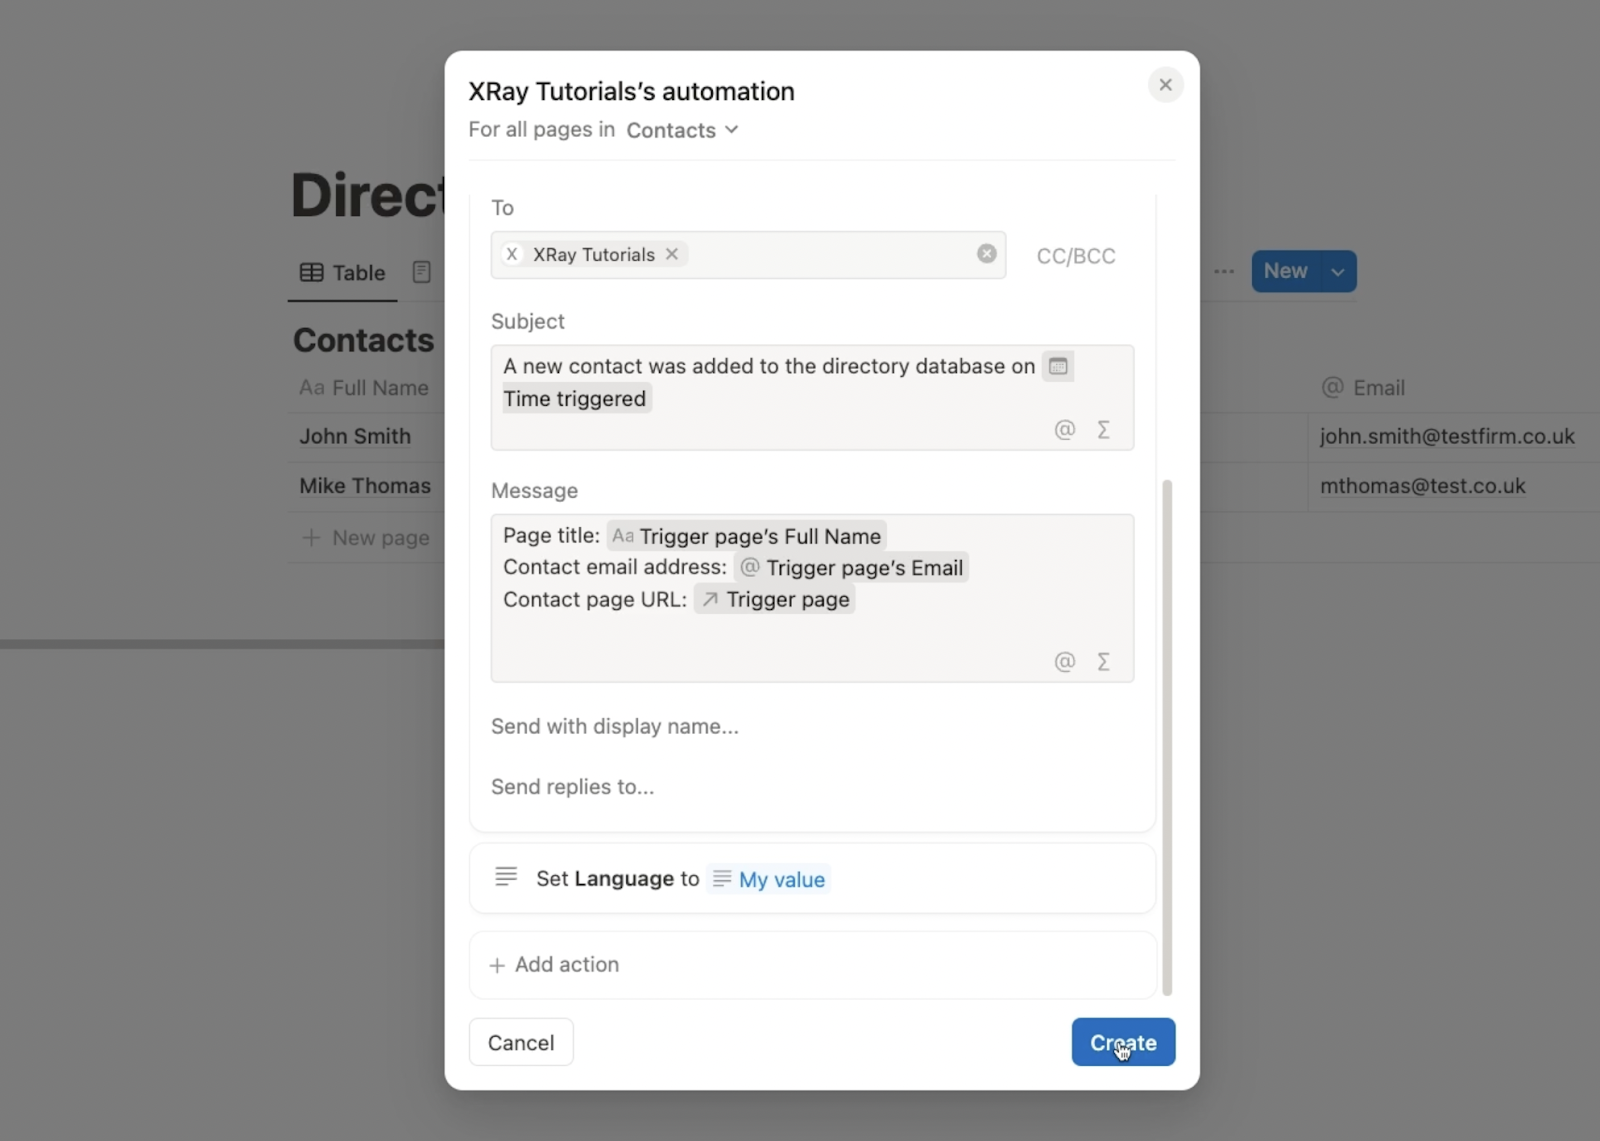Click the To recipients field
The image size is (1600, 1141).
pyautogui.click(x=748, y=255)
